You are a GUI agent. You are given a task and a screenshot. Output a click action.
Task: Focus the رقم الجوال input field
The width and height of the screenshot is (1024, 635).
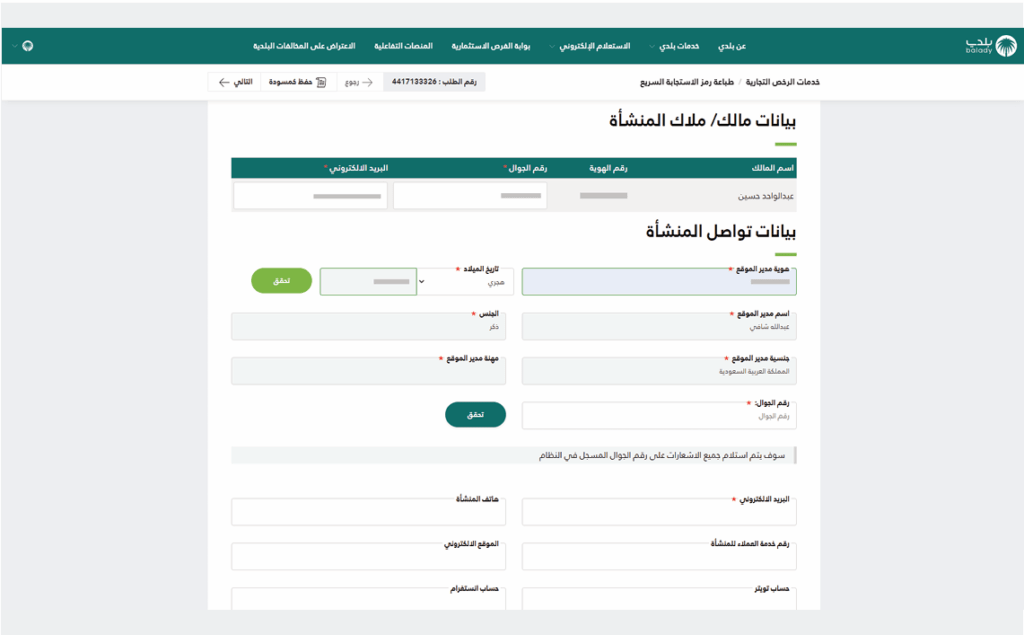click(x=659, y=416)
